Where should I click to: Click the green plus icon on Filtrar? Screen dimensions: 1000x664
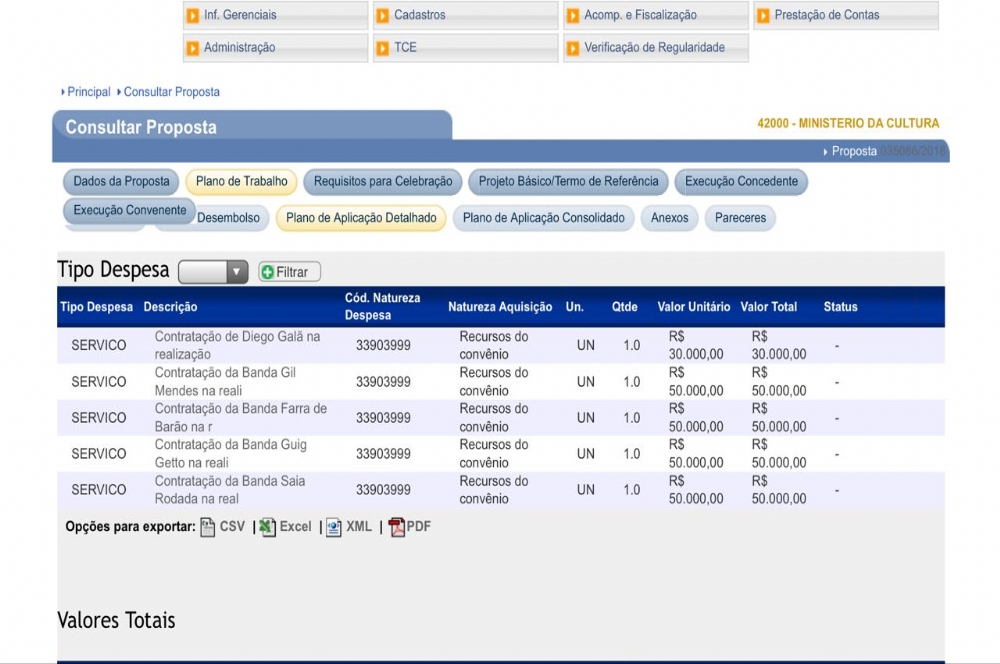(x=267, y=272)
